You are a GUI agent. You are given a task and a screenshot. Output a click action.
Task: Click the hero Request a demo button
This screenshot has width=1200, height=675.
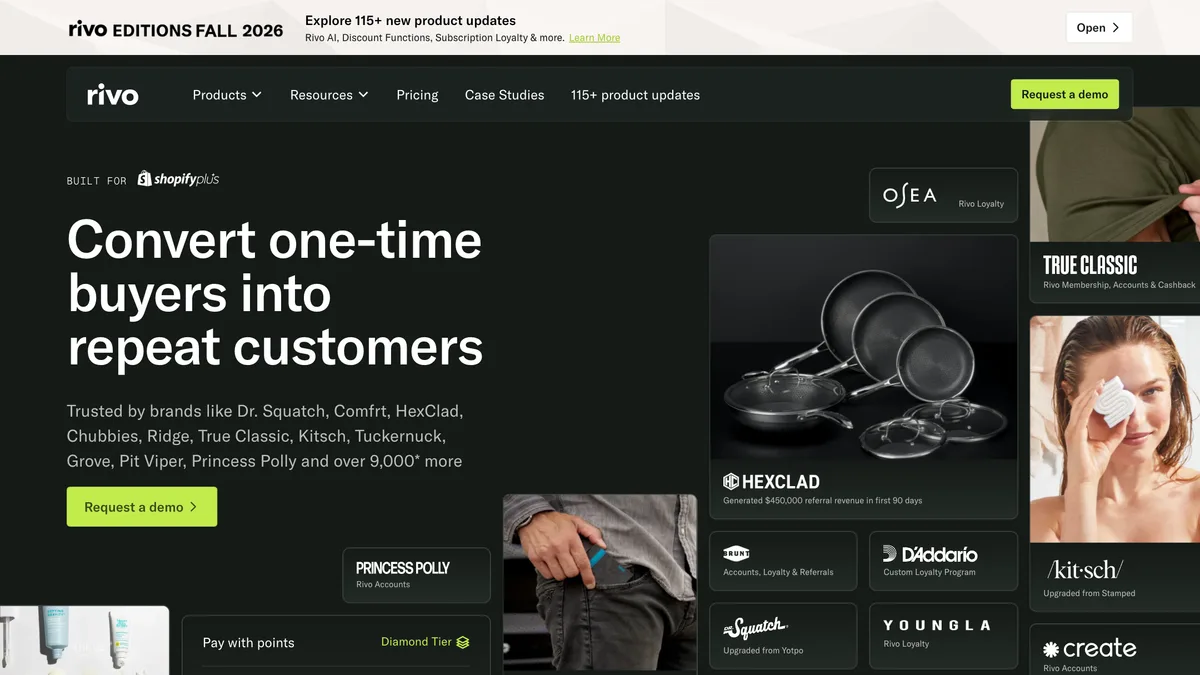coord(142,507)
